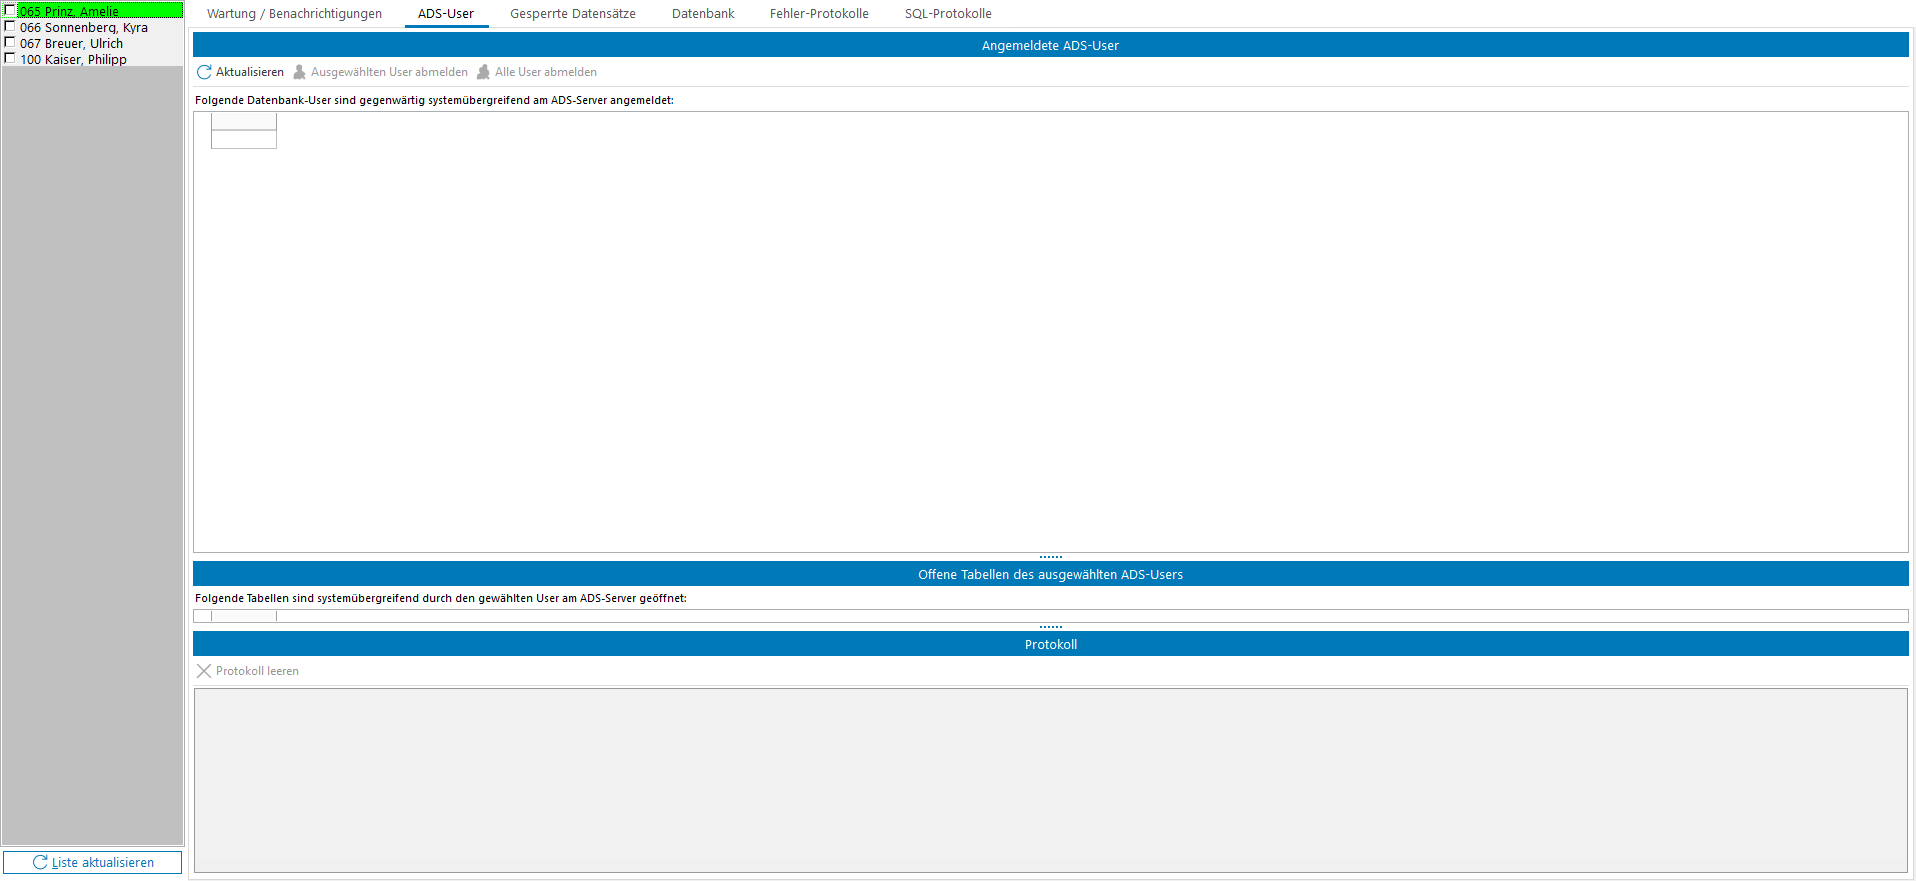The height and width of the screenshot is (881, 1916).
Task: Switch to the ADS-User tab
Action: pyautogui.click(x=446, y=14)
